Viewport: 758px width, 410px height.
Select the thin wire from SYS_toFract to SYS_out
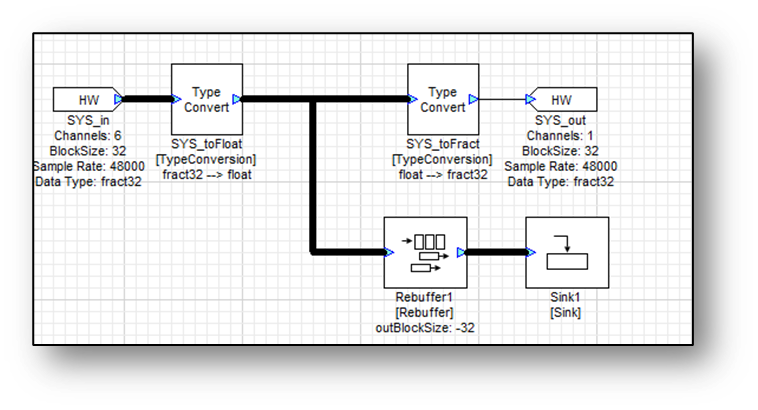coord(500,100)
